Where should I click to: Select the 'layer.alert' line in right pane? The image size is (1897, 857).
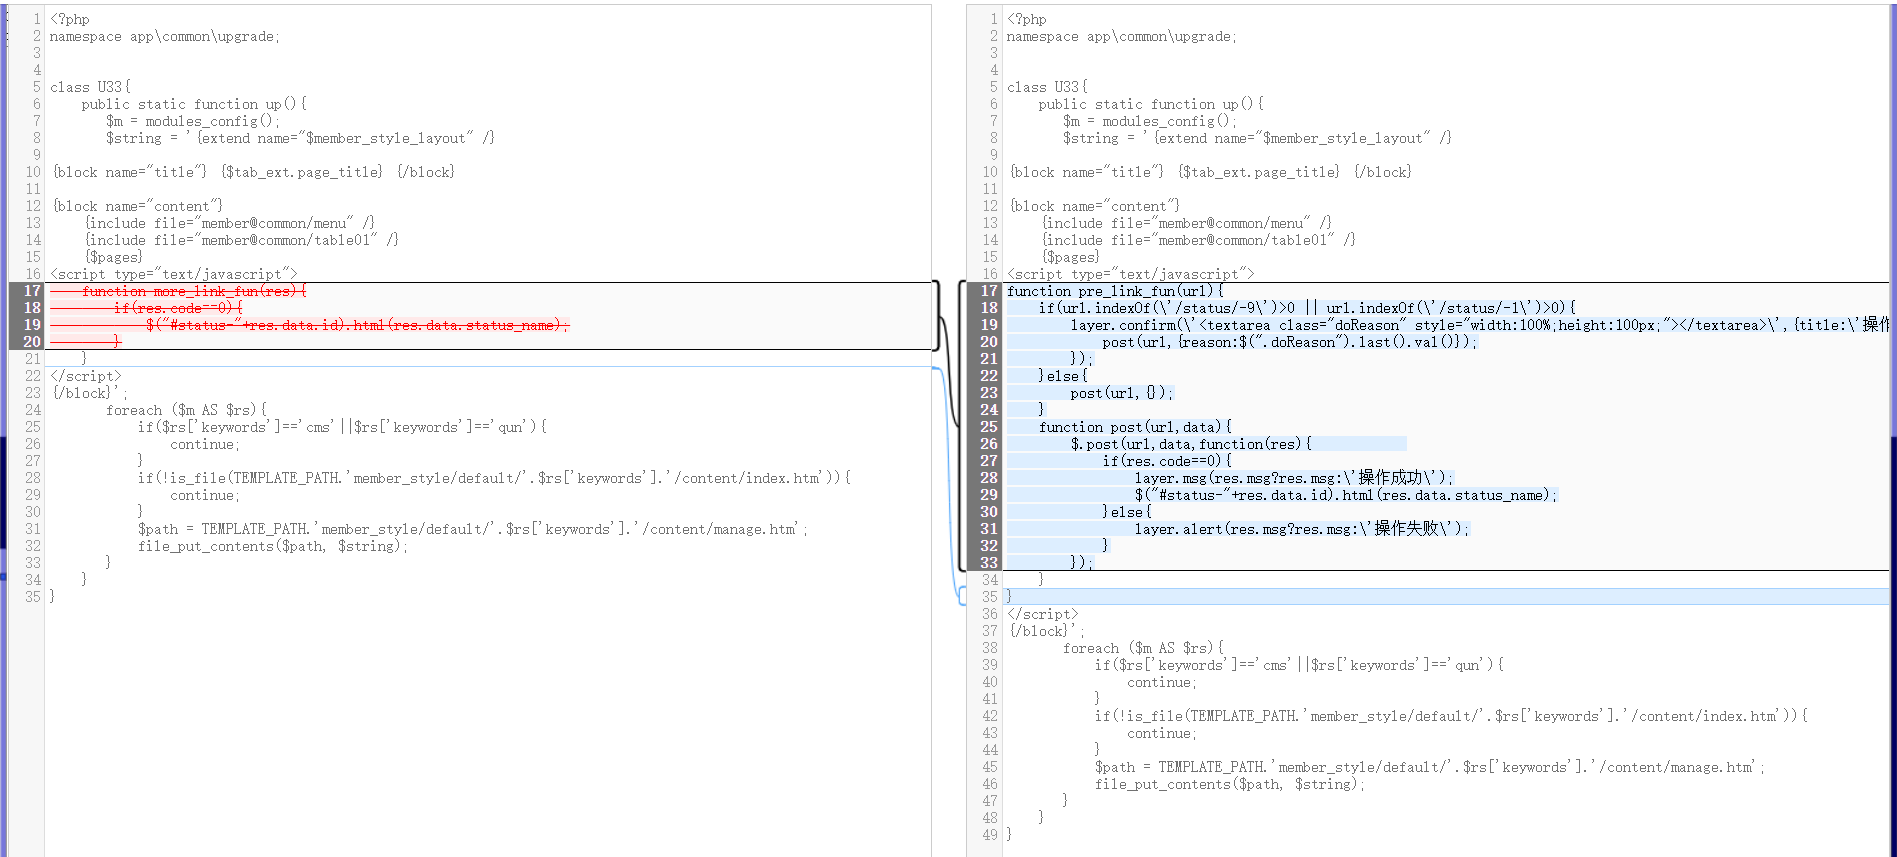pyautogui.click(x=1301, y=529)
